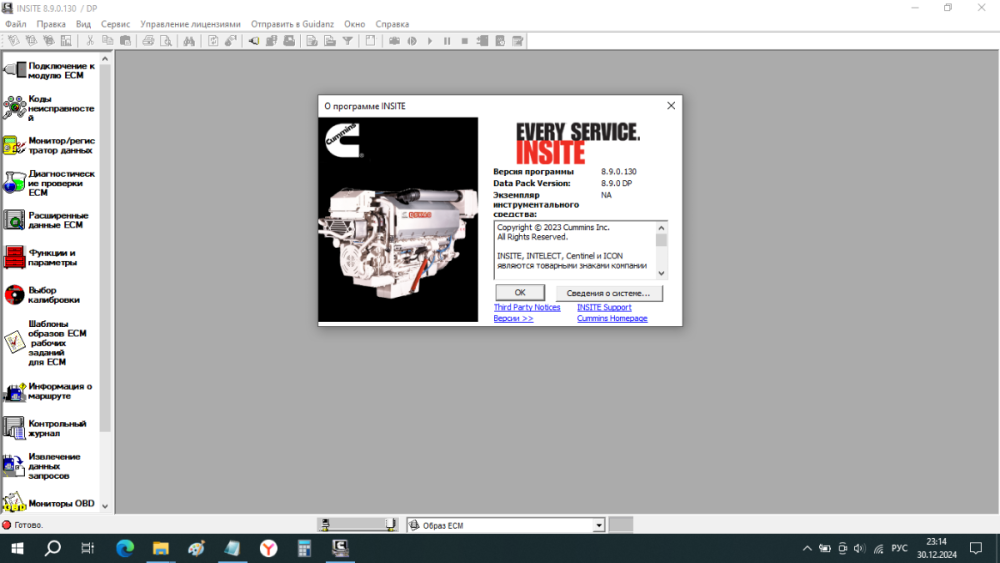1000x563 pixels.
Task: Click the sidebar scroll down arrow
Action: pyautogui.click(x=105, y=506)
